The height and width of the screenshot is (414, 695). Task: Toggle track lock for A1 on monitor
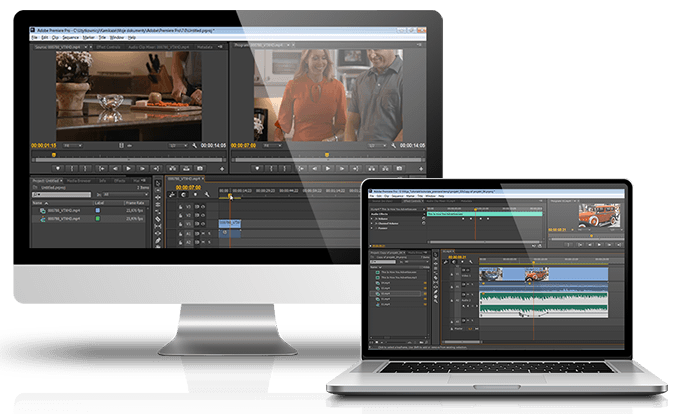(180, 234)
